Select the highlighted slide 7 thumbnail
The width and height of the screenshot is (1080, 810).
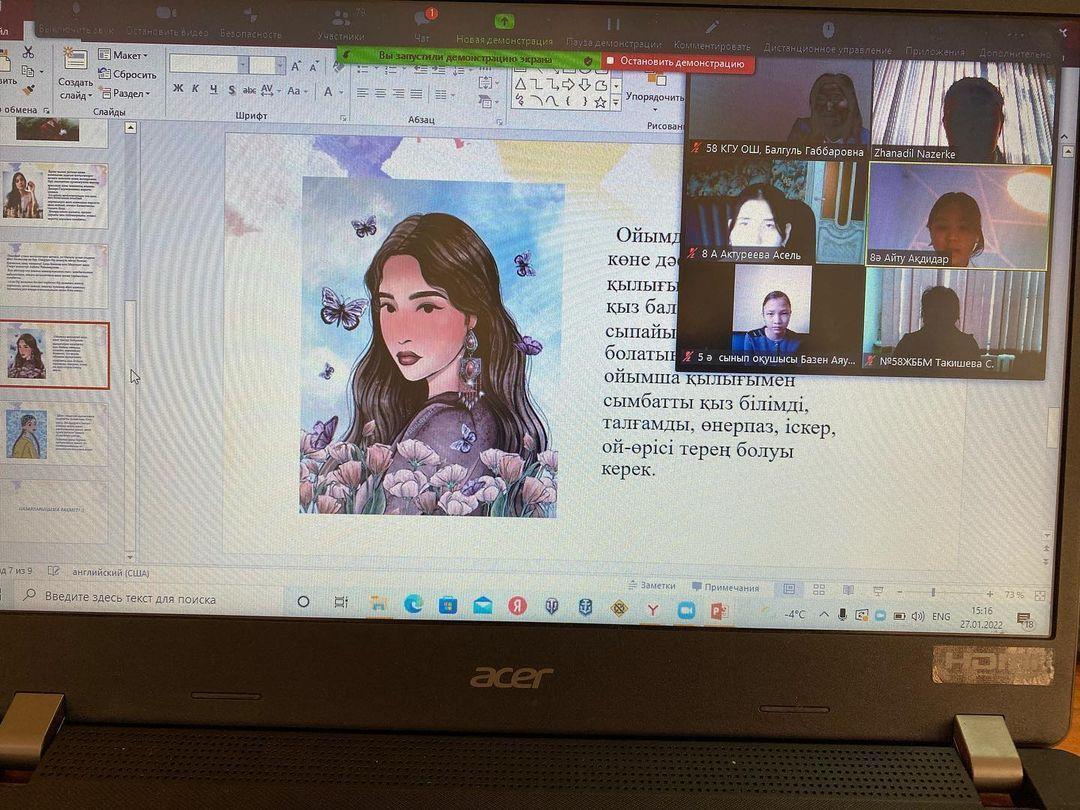coord(55,355)
